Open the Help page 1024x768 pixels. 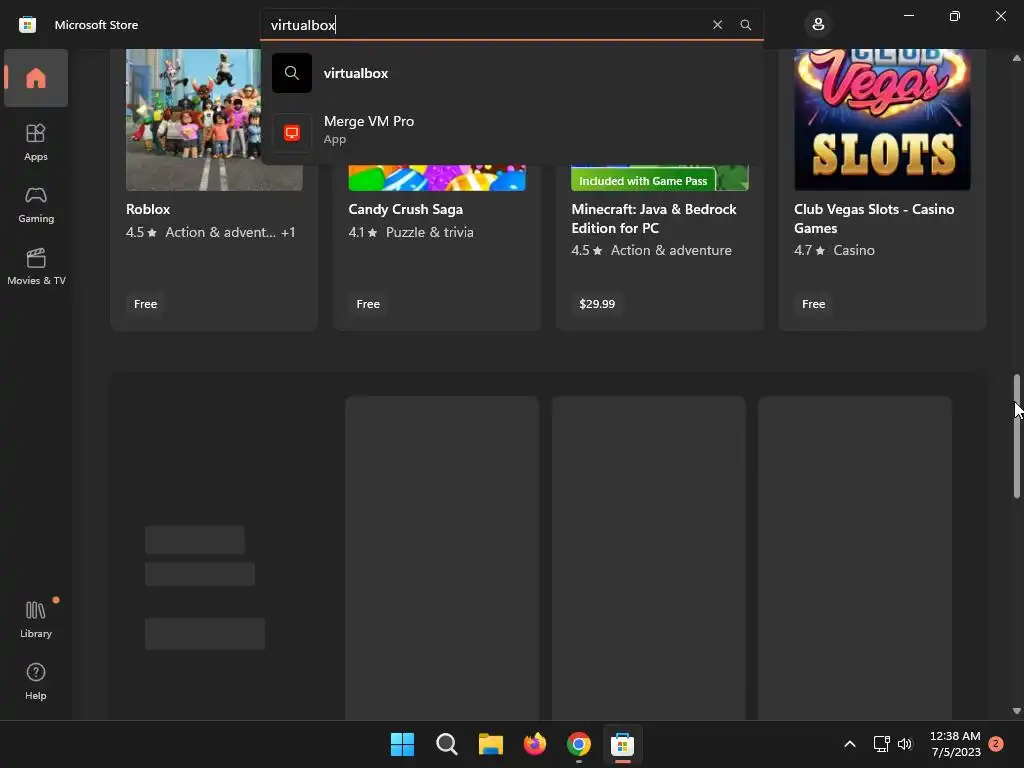pos(36,681)
